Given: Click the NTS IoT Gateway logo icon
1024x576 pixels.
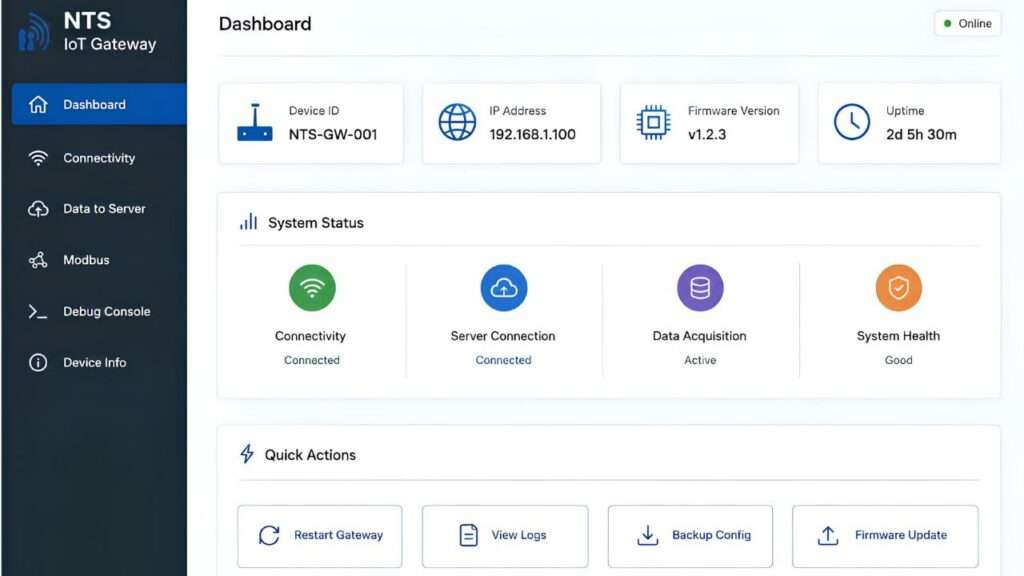Looking at the screenshot, I should (x=34, y=32).
